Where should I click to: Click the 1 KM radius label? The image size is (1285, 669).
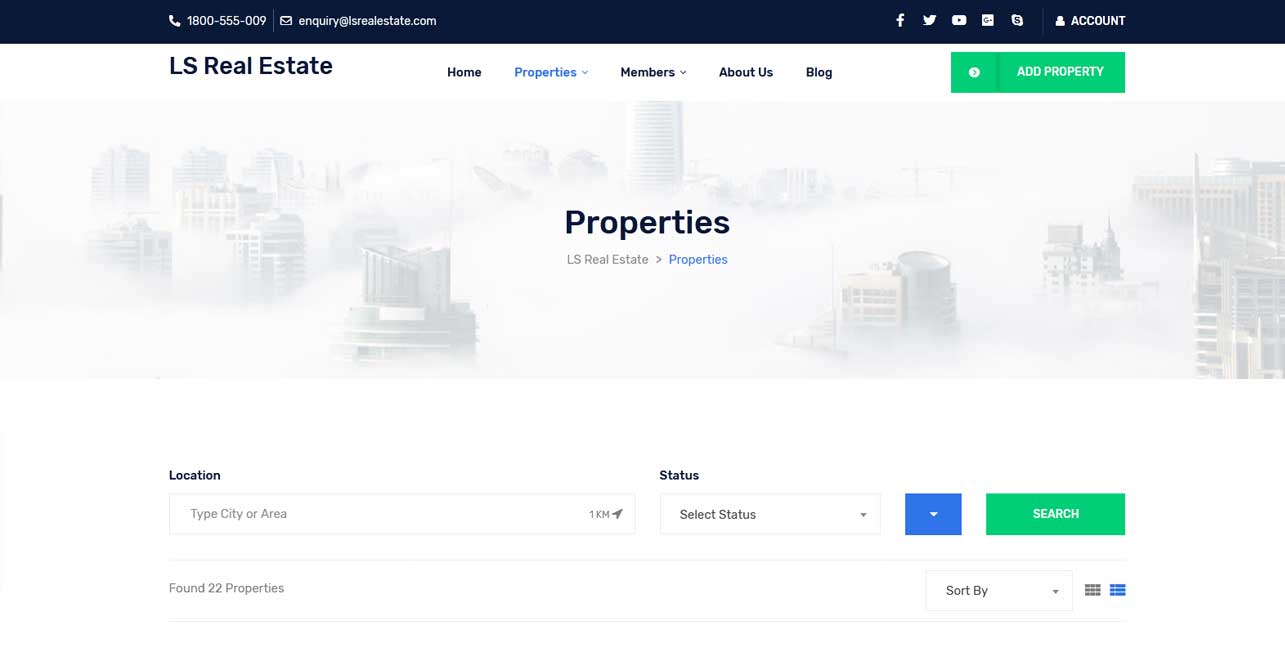click(x=599, y=514)
